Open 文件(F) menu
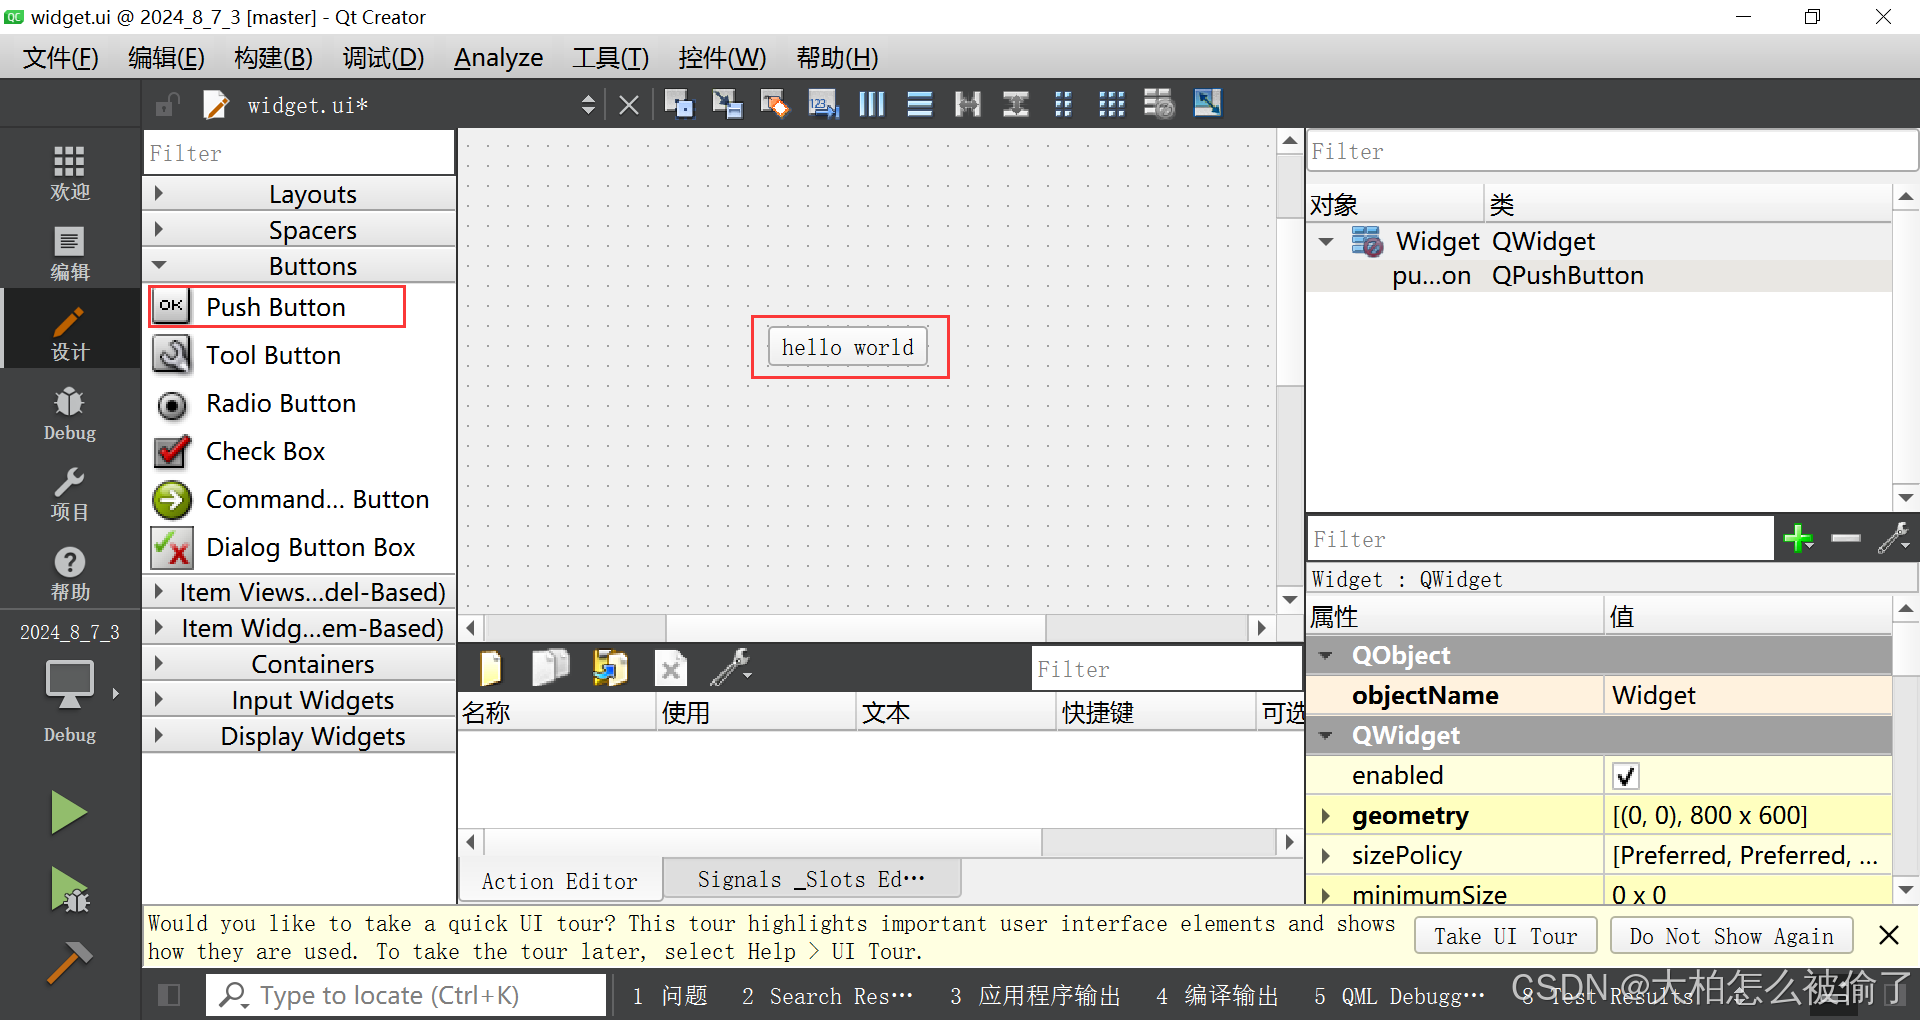The image size is (1920, 1020). point(61,58)
